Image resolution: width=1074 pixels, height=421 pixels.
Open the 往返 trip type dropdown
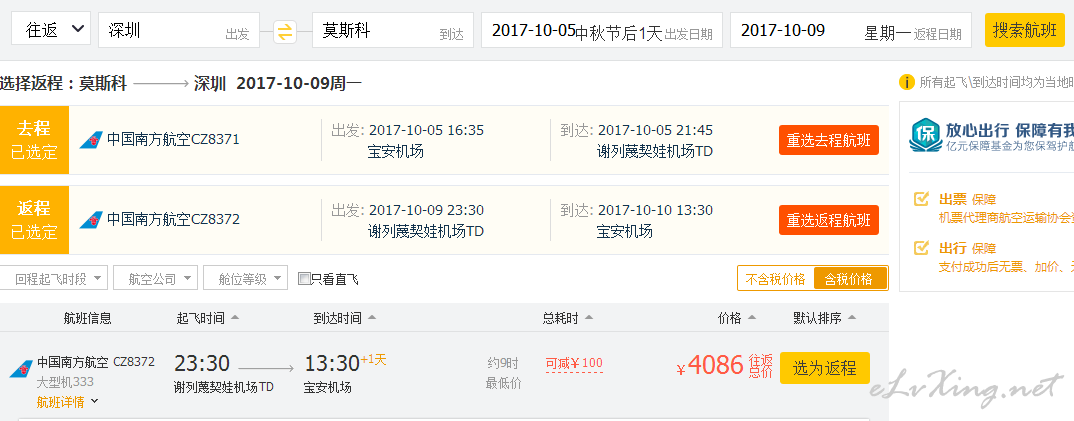51,29
